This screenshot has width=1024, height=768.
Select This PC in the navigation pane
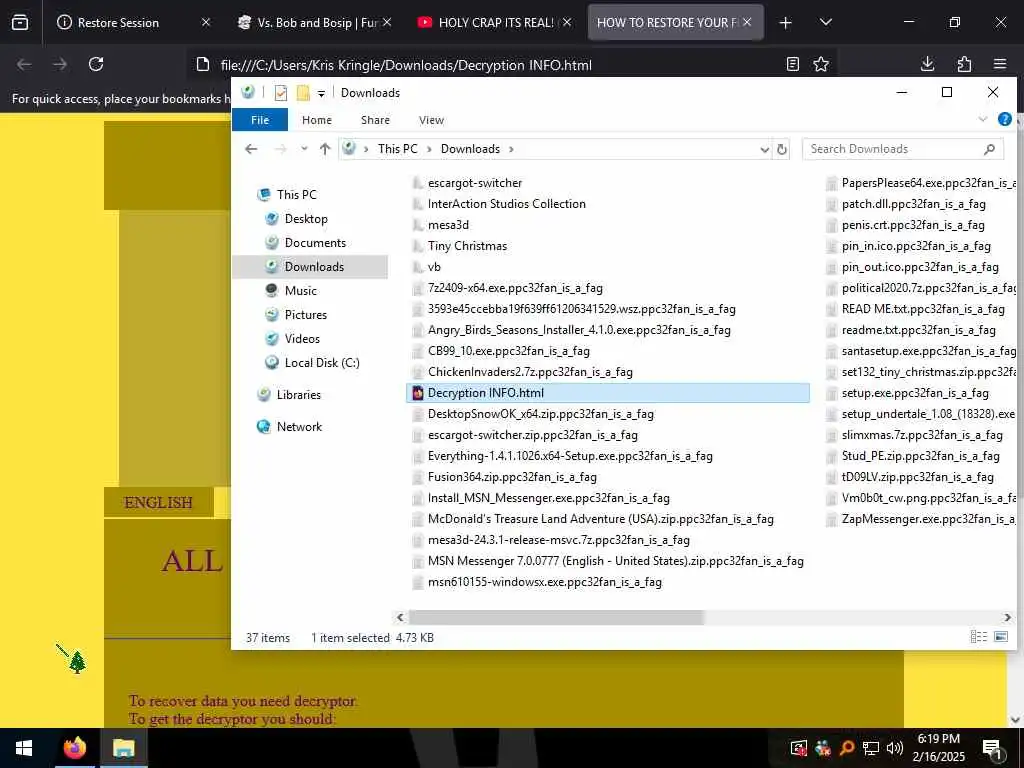[296, 195]
